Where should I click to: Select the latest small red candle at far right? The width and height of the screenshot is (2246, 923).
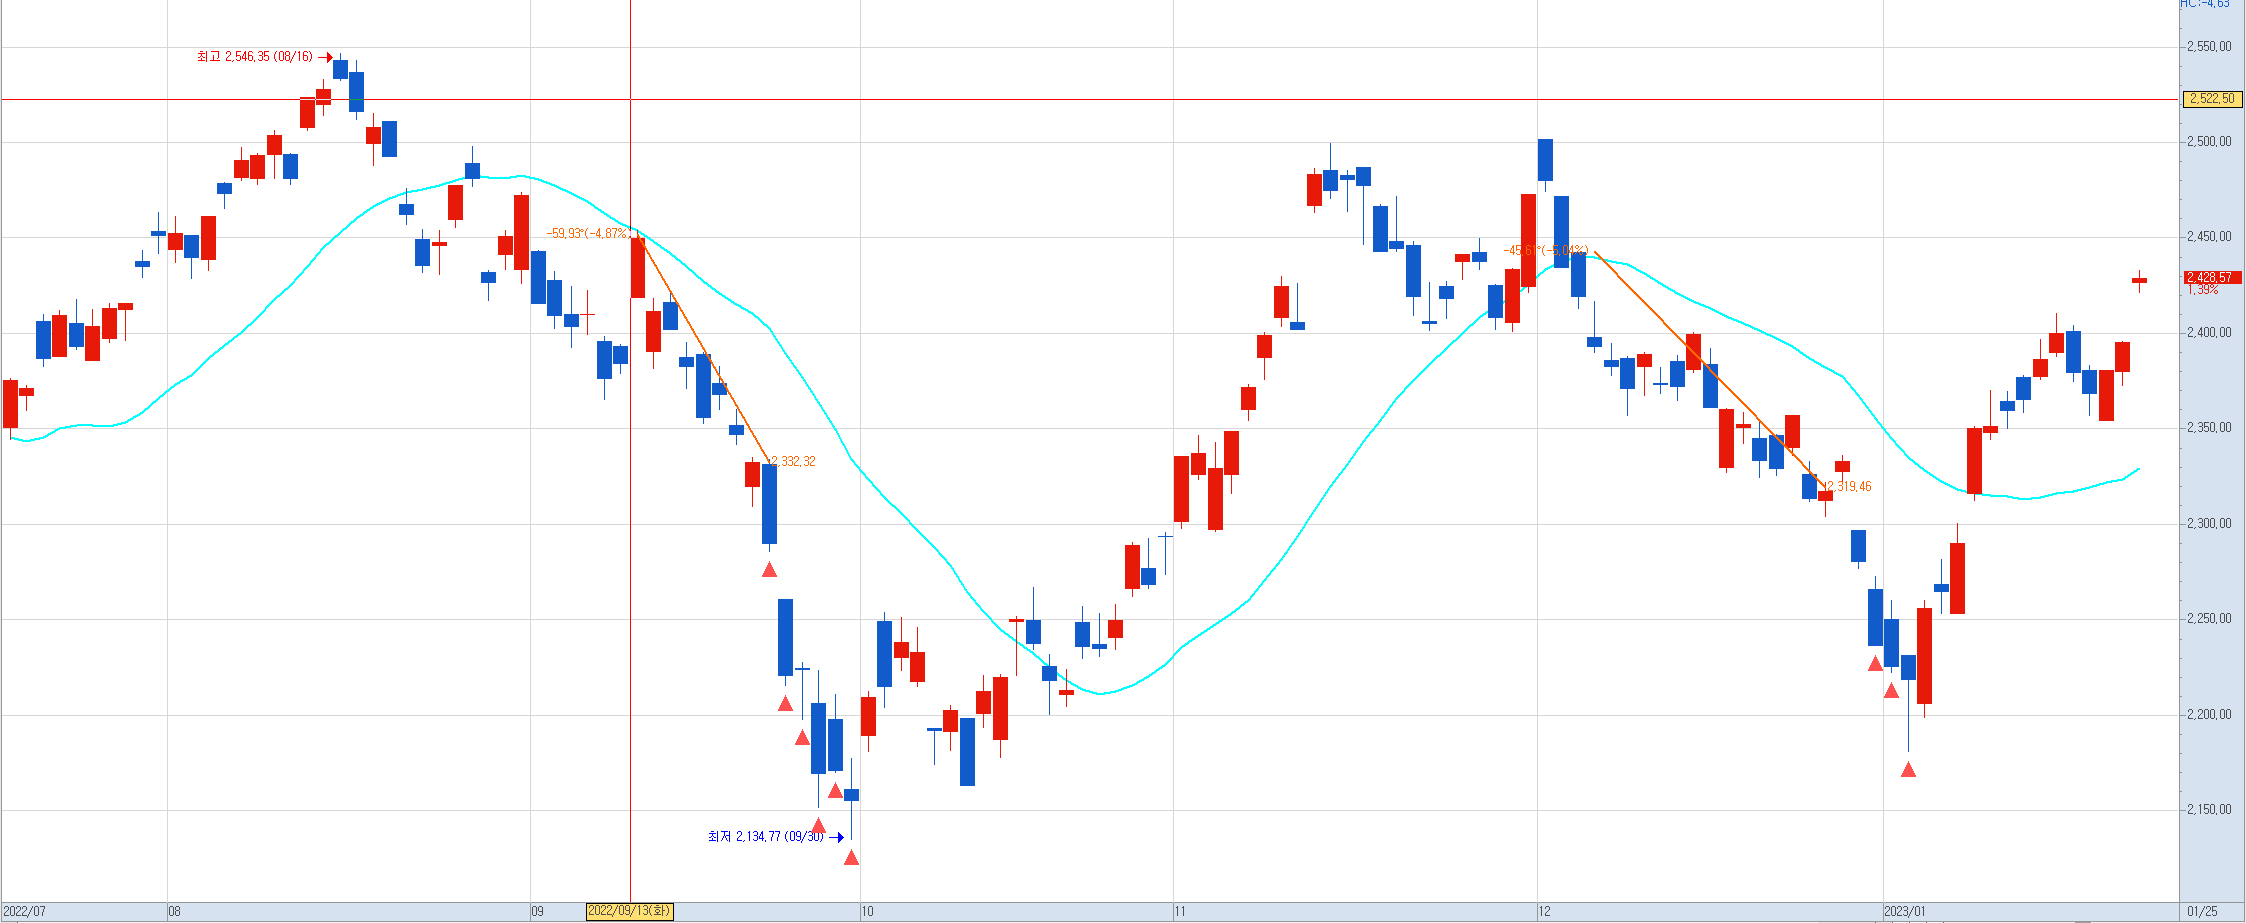2139,281
